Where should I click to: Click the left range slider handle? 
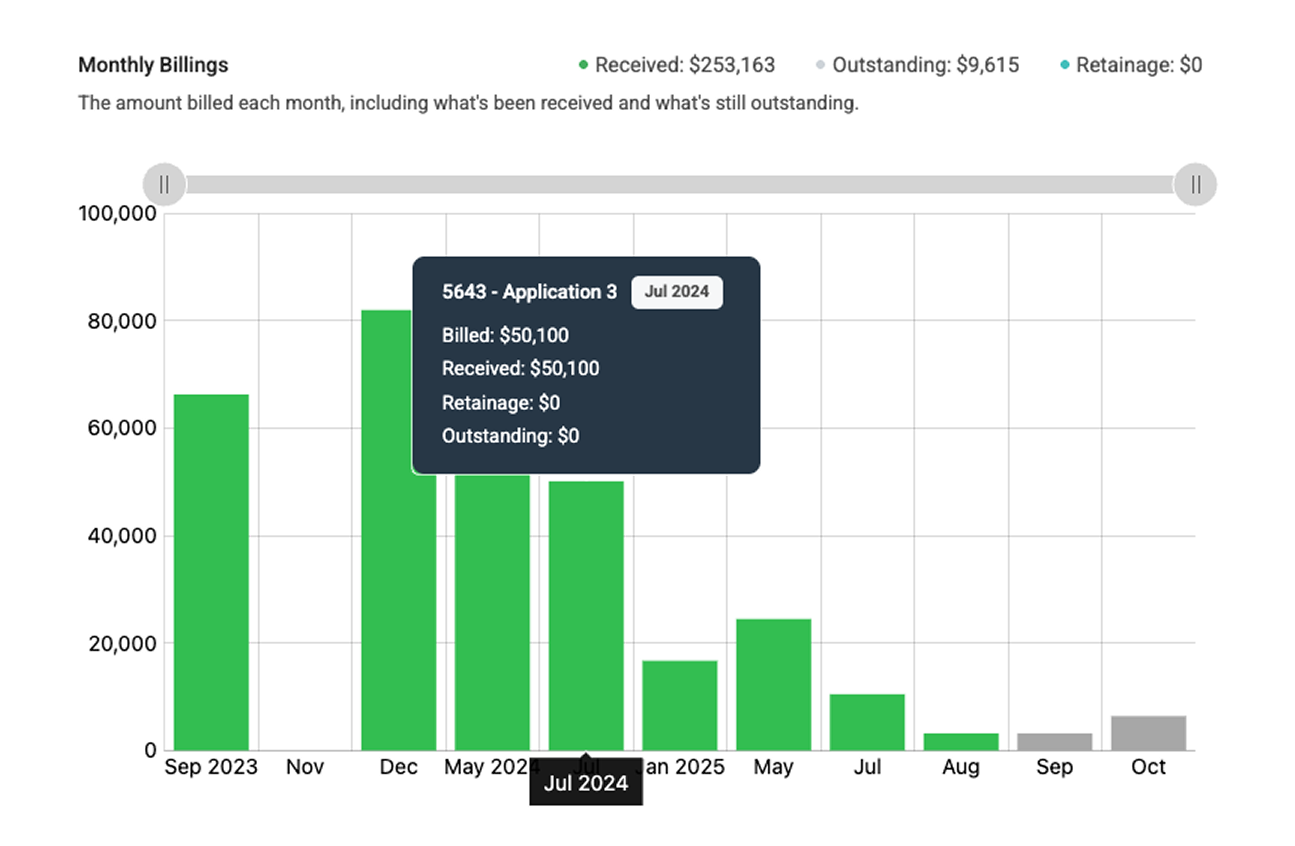[x=164, y=184]
